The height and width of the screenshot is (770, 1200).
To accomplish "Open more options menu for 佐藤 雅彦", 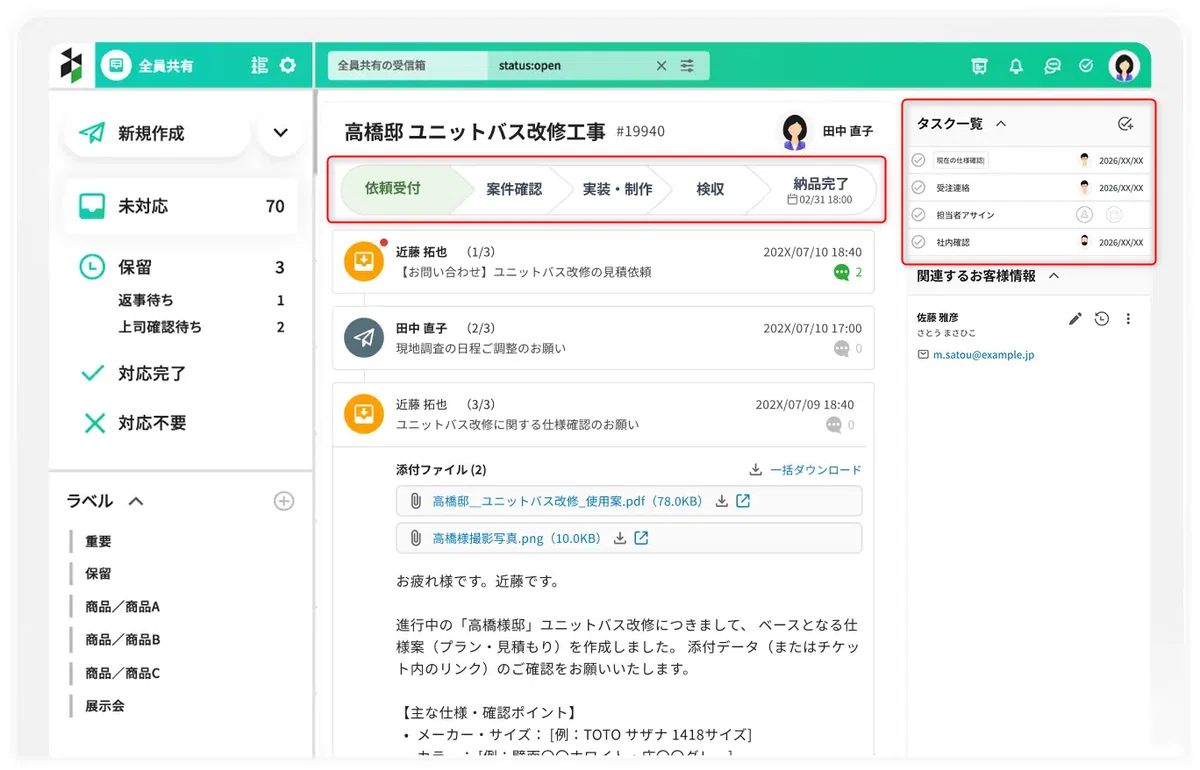I will [x=1128, y=319].
